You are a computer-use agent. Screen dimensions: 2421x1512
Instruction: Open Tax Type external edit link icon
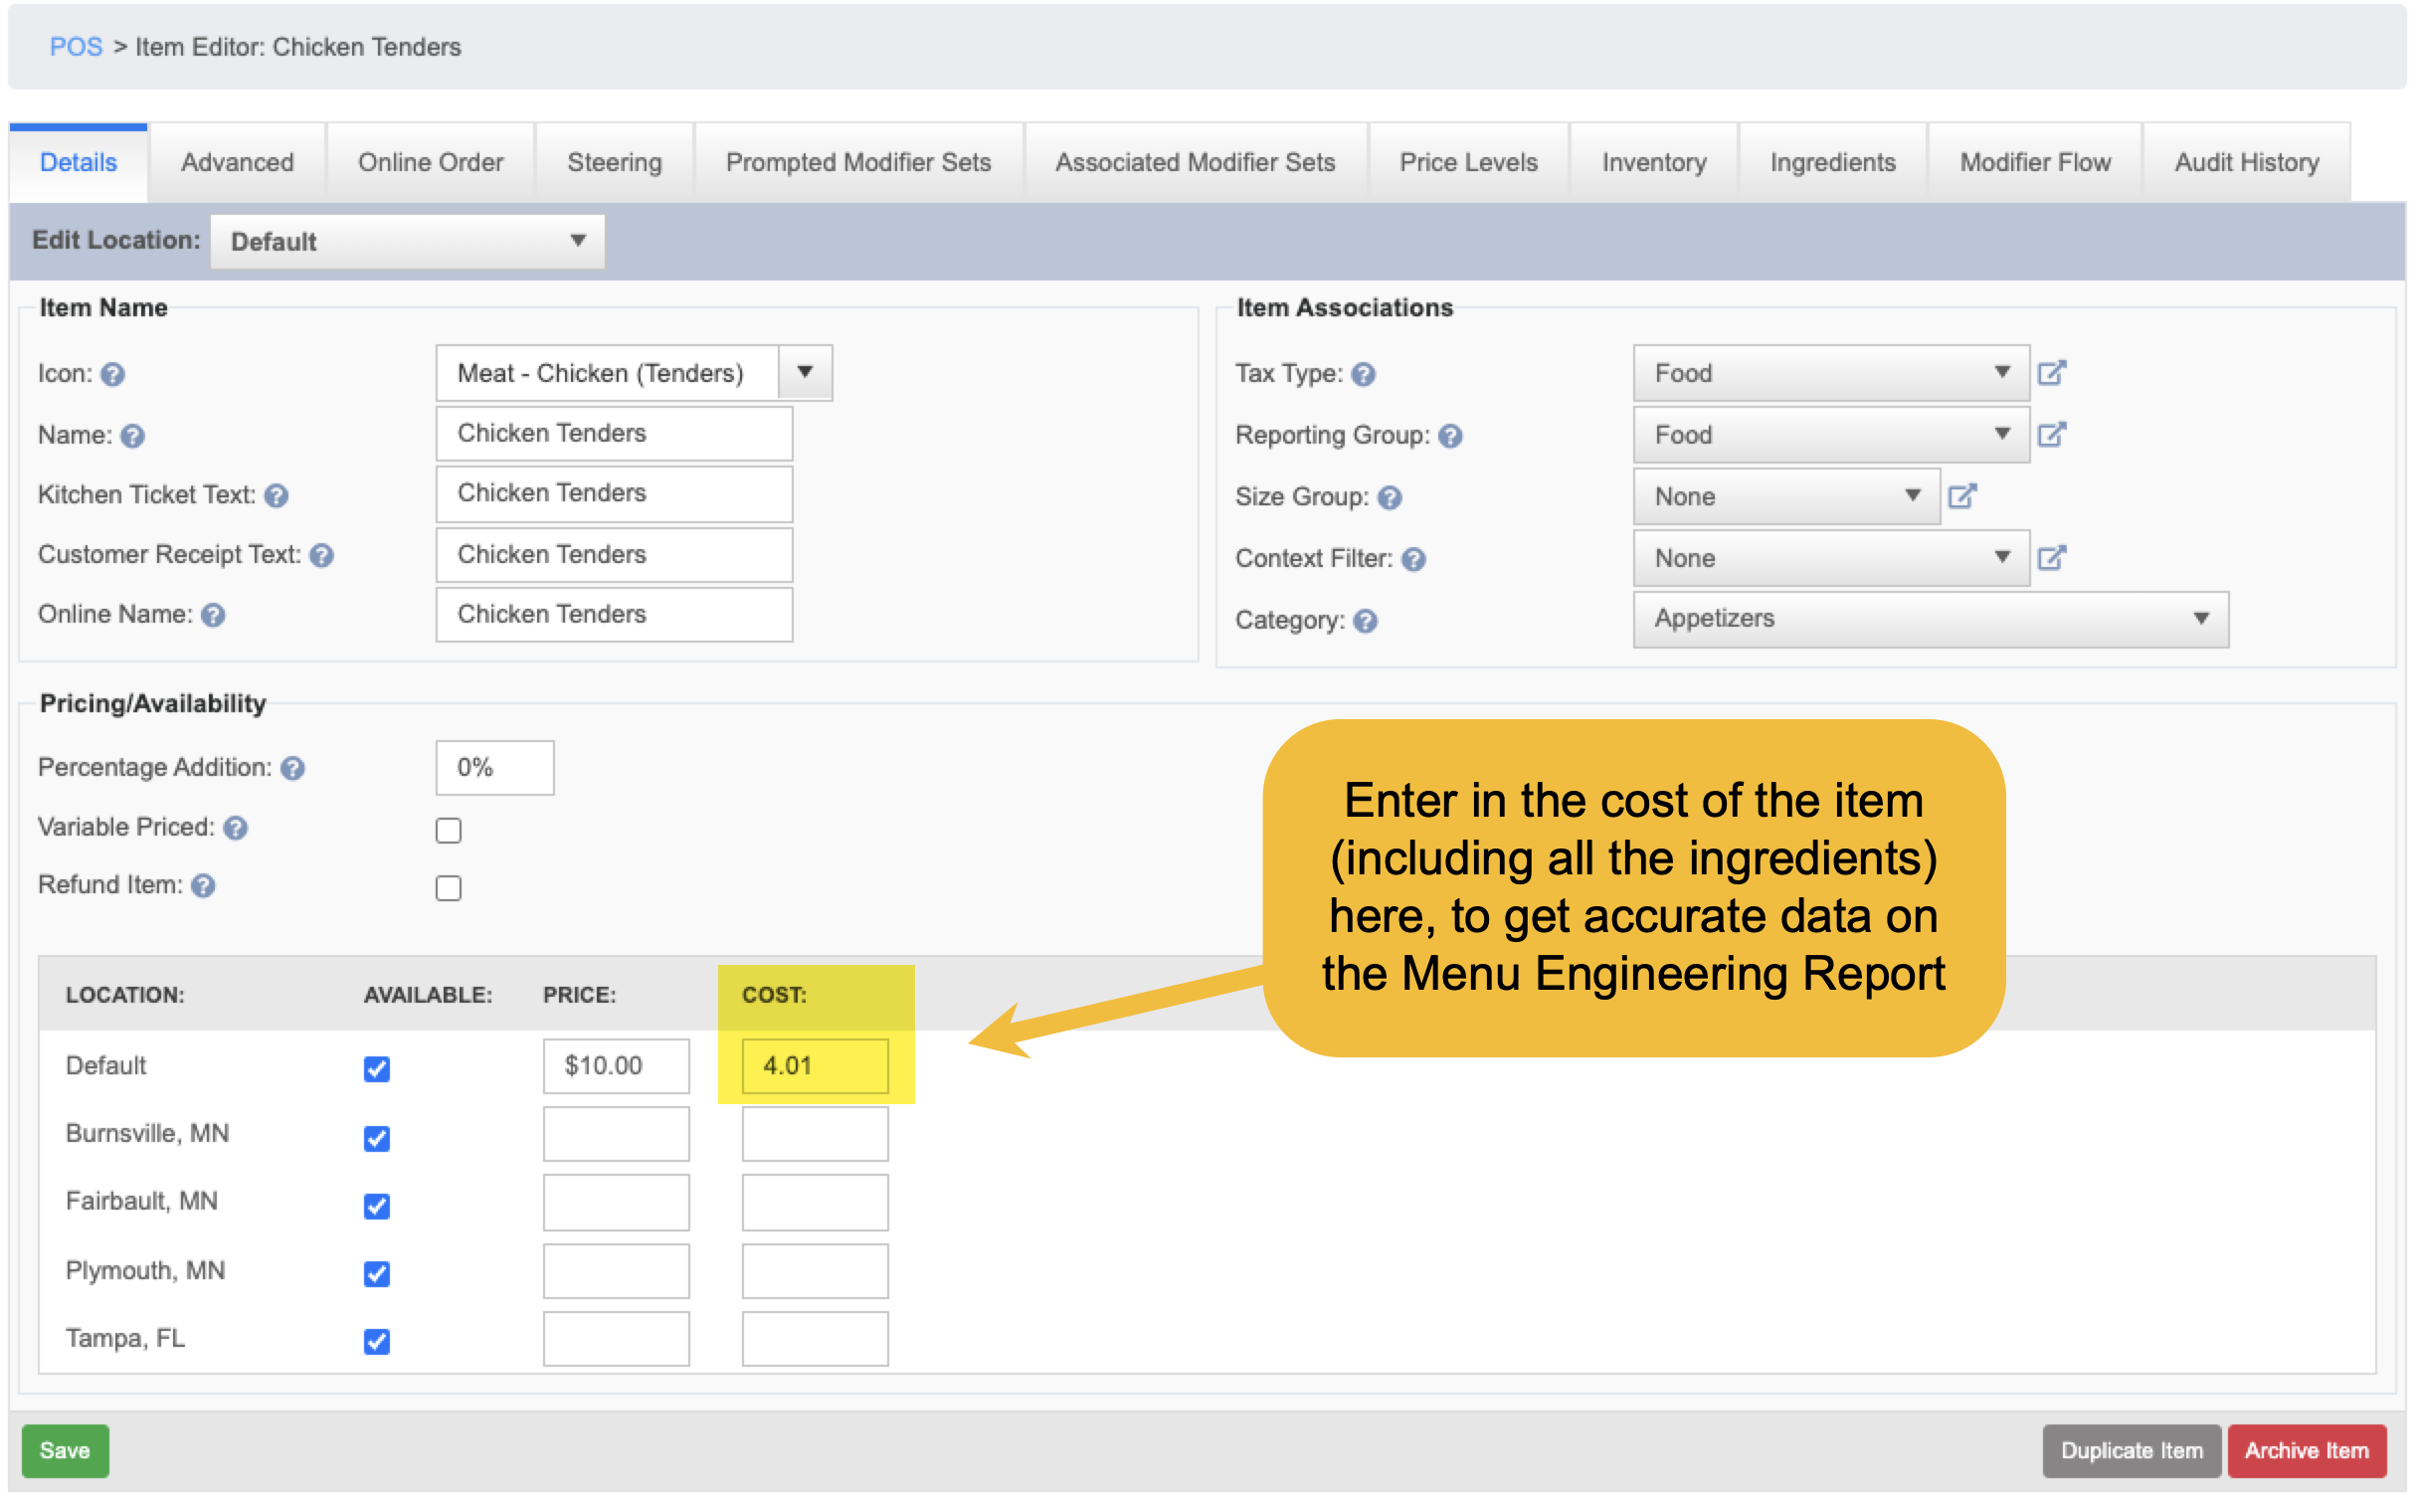[2052, 373]
